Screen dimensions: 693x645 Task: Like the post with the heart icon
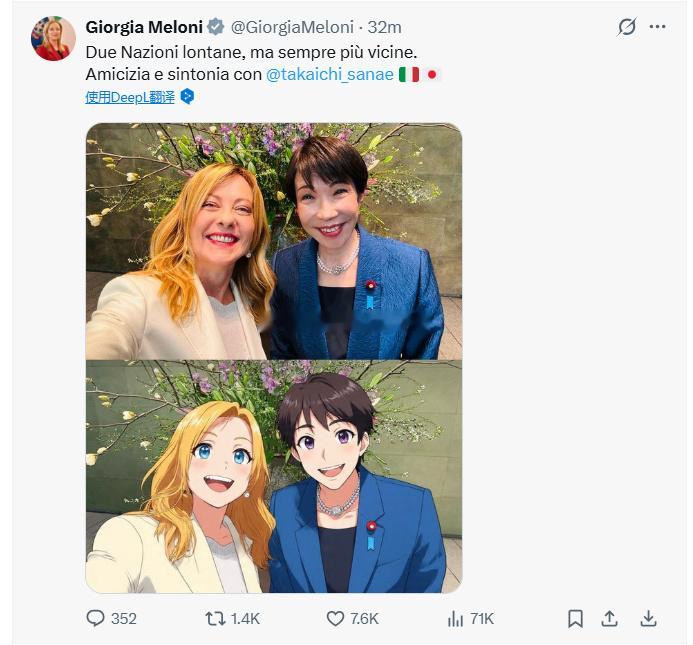tap(336, 619)
